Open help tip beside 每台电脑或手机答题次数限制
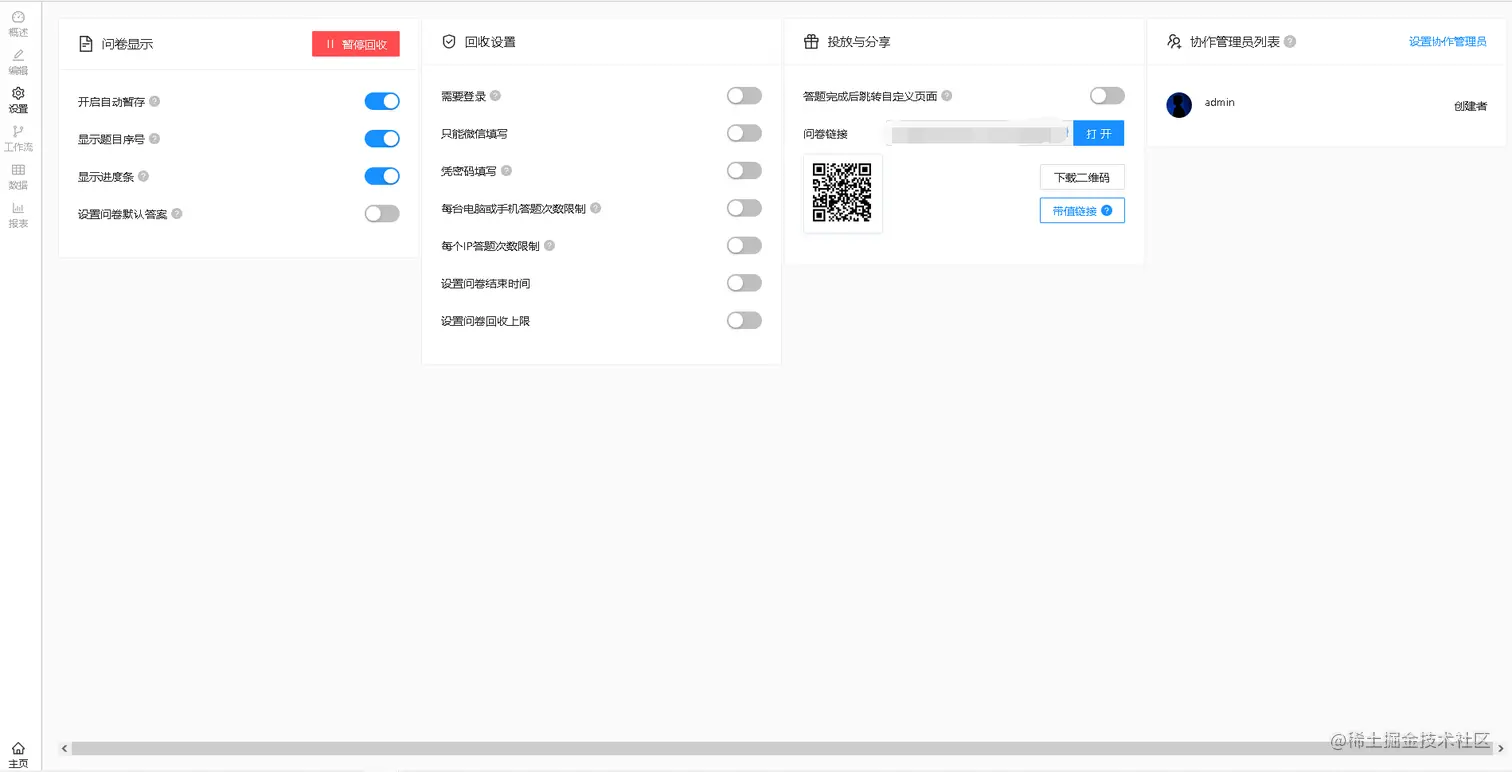The height and width of the screenshot is (772, 1512). point(595,207)
